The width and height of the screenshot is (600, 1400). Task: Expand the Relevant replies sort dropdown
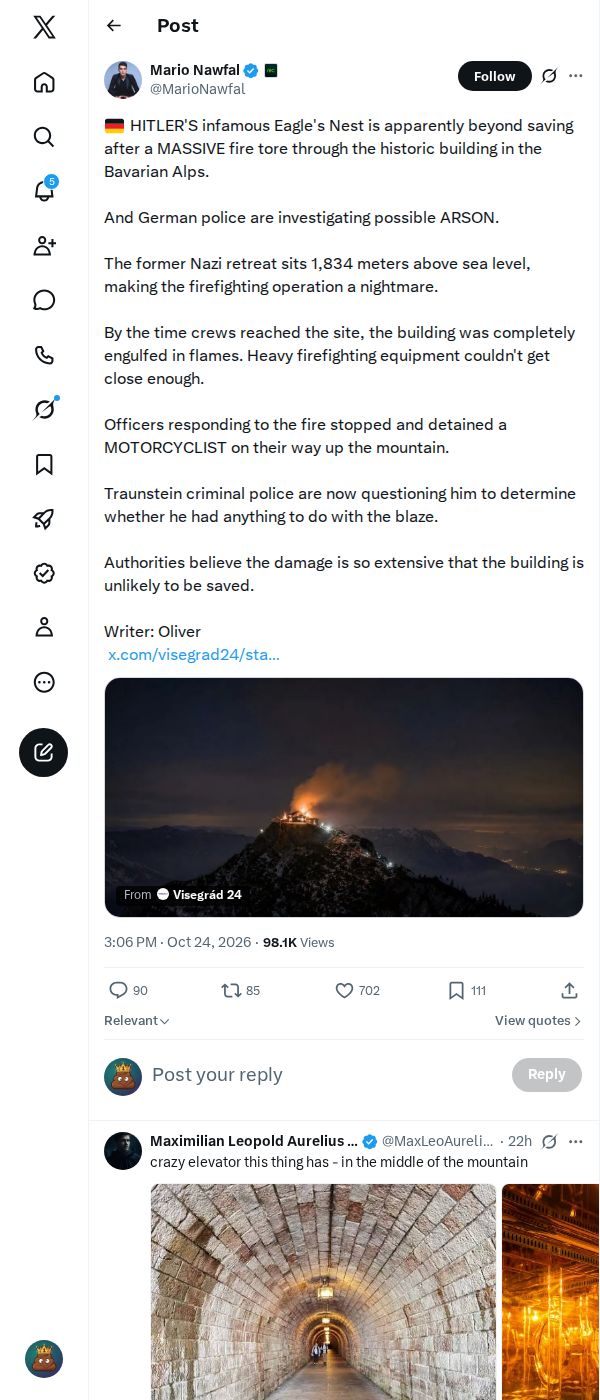(x=137, y=1021)
